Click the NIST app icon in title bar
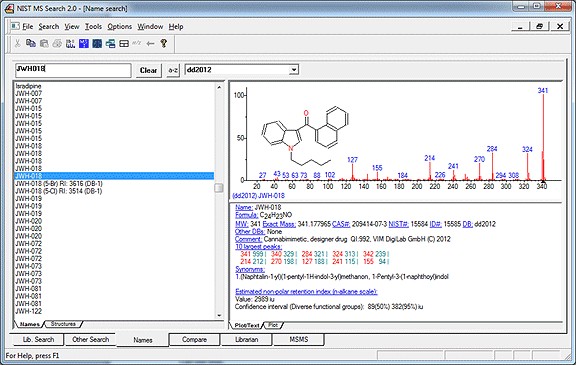This screenshot has width=576, height=365. coord(9,8)
